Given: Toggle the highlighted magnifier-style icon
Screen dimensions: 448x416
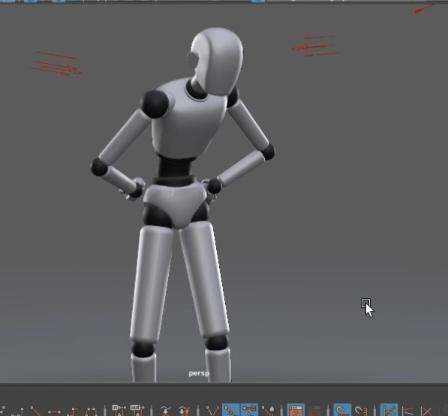Looking at the screenshot, I should (x=342, y=410).
